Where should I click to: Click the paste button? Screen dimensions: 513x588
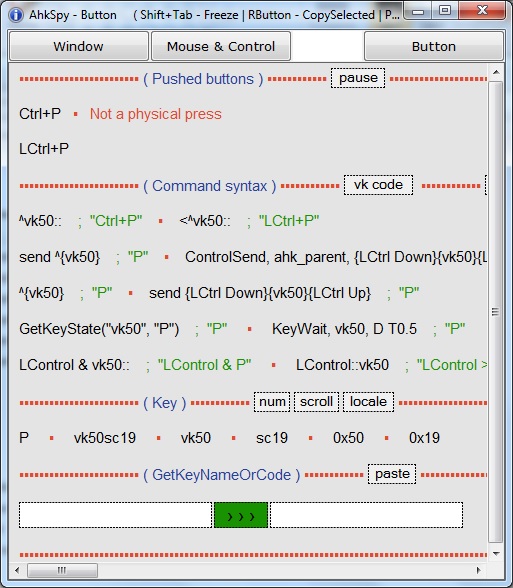[392, 474]
